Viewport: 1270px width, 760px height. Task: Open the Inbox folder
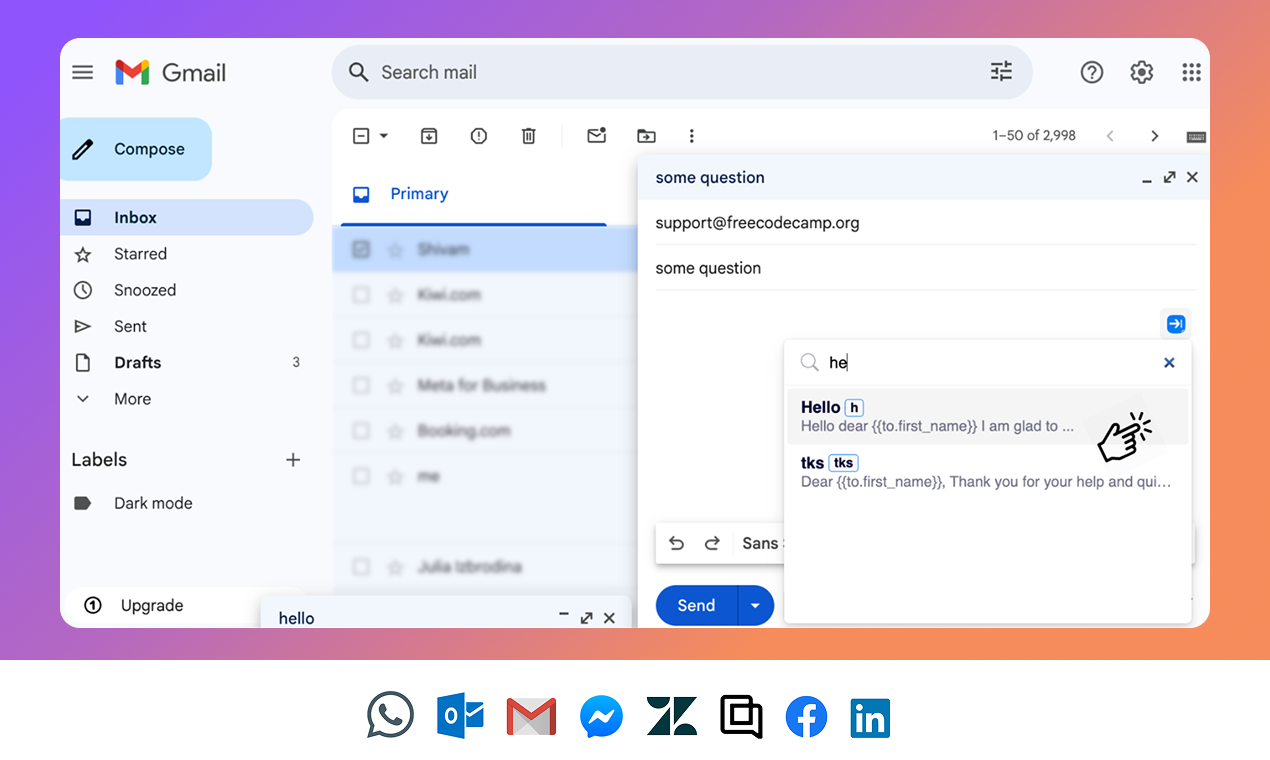187,217
